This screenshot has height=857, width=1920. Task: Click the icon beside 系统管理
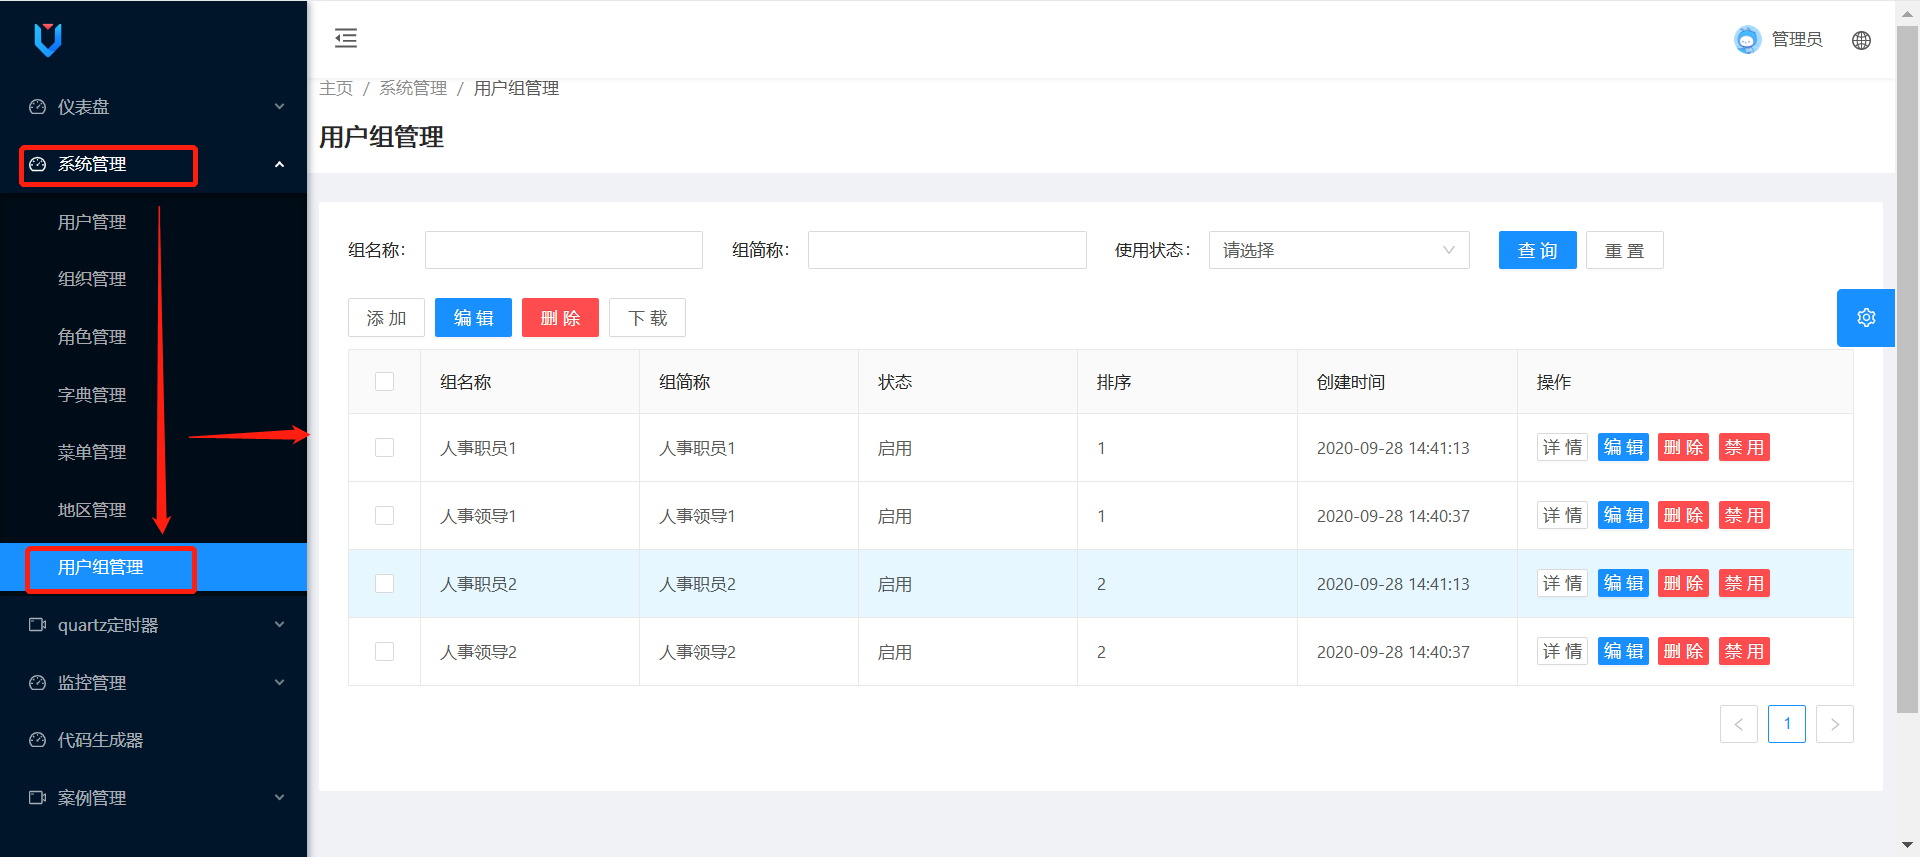pyautogui.click(x=37, y=164)
